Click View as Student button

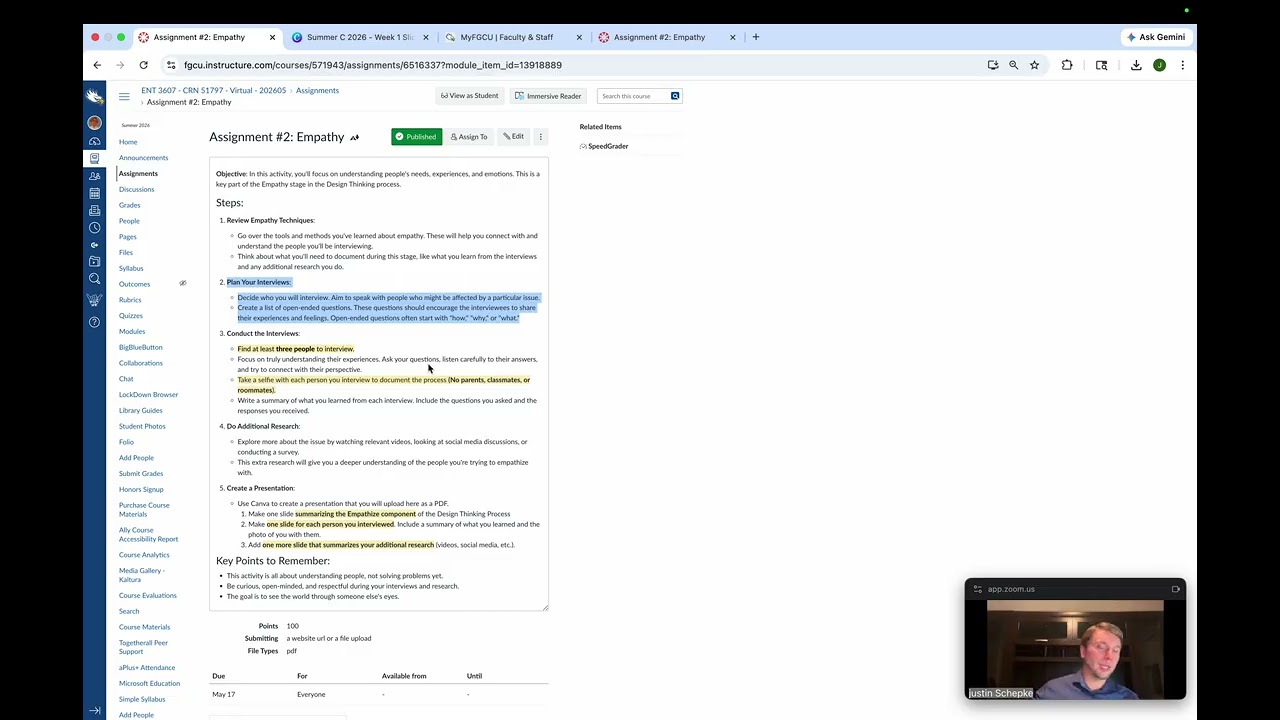click(x=469, y=96)
